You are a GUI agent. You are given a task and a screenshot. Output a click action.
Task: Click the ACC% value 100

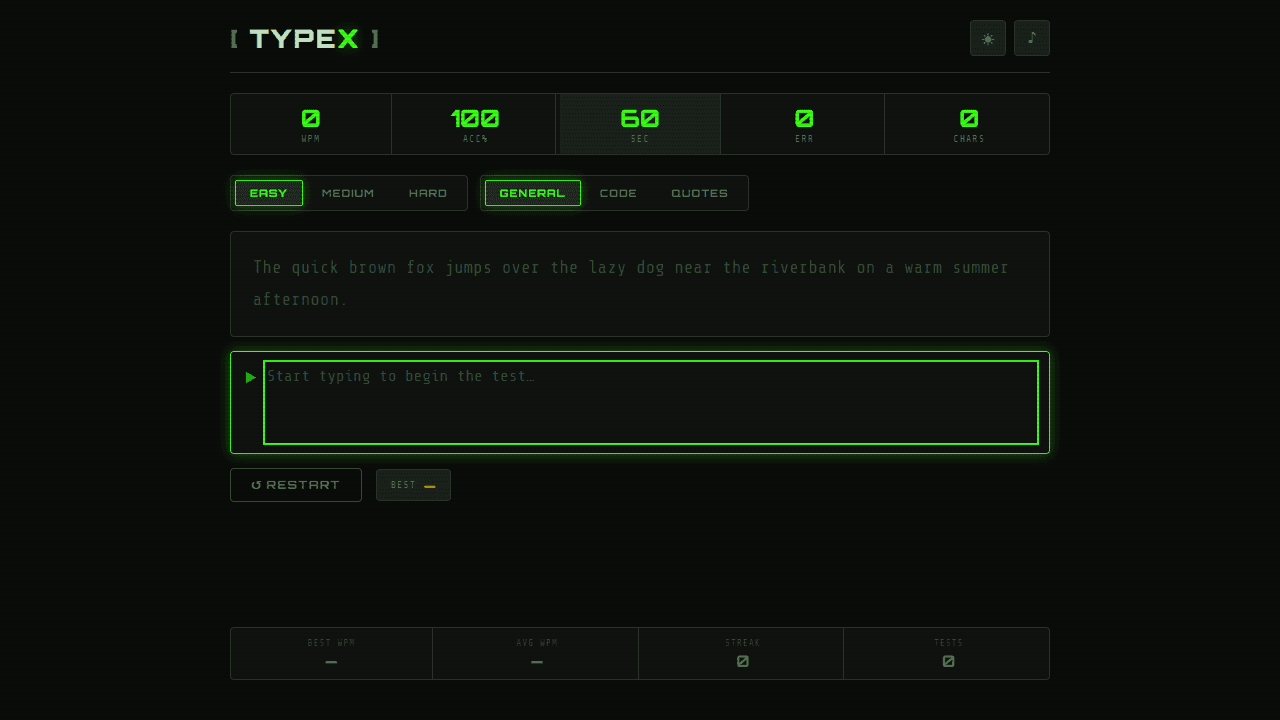coord(475,119)
